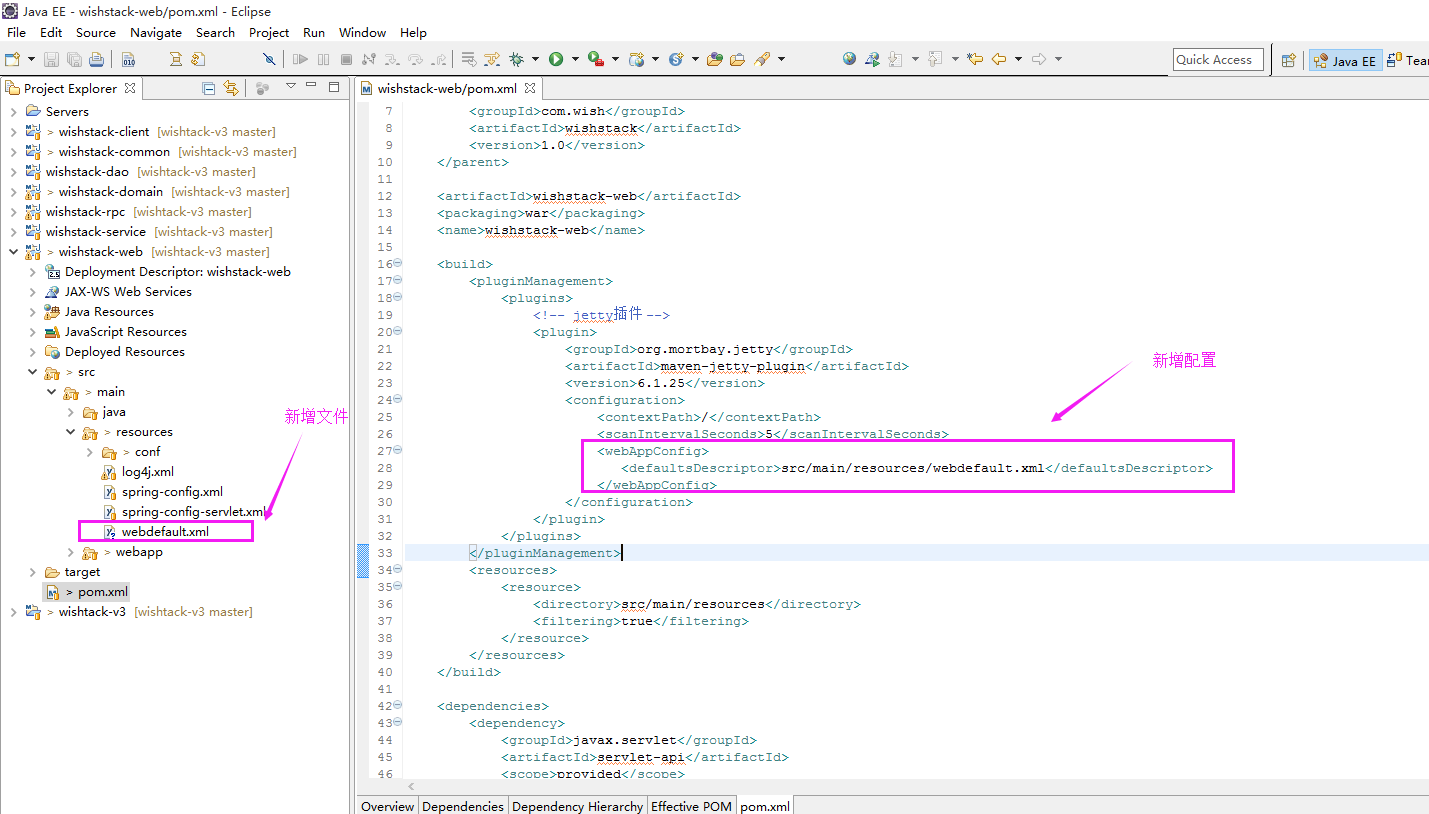Viewport: 1429px width, 814px height.
Task: Click the Save All icon
Action: pos(74,59)
